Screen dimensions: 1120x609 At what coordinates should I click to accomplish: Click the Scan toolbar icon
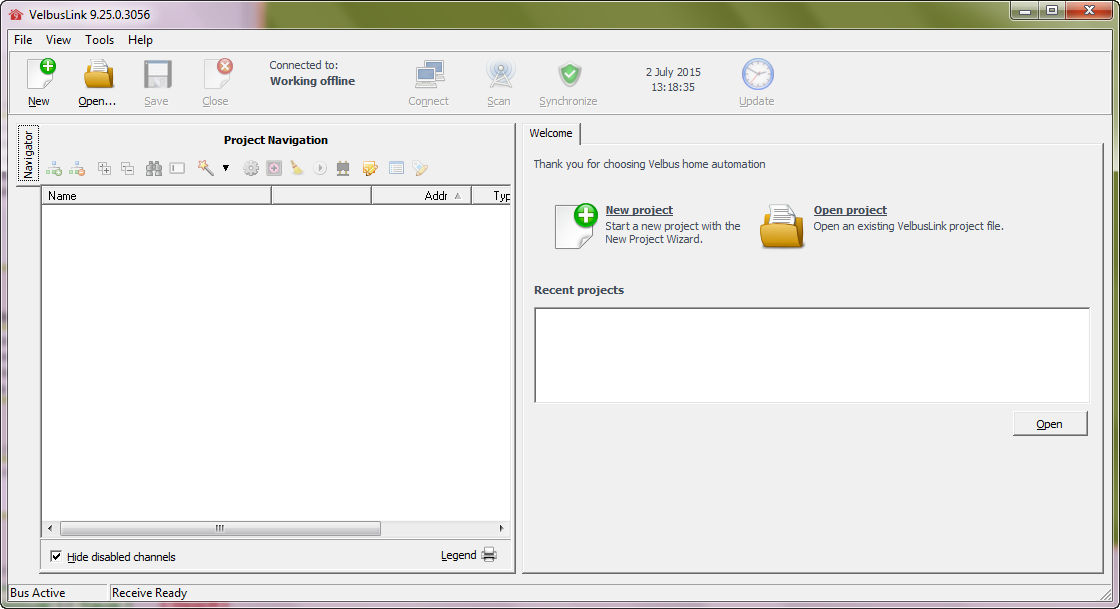click(498, 80)
